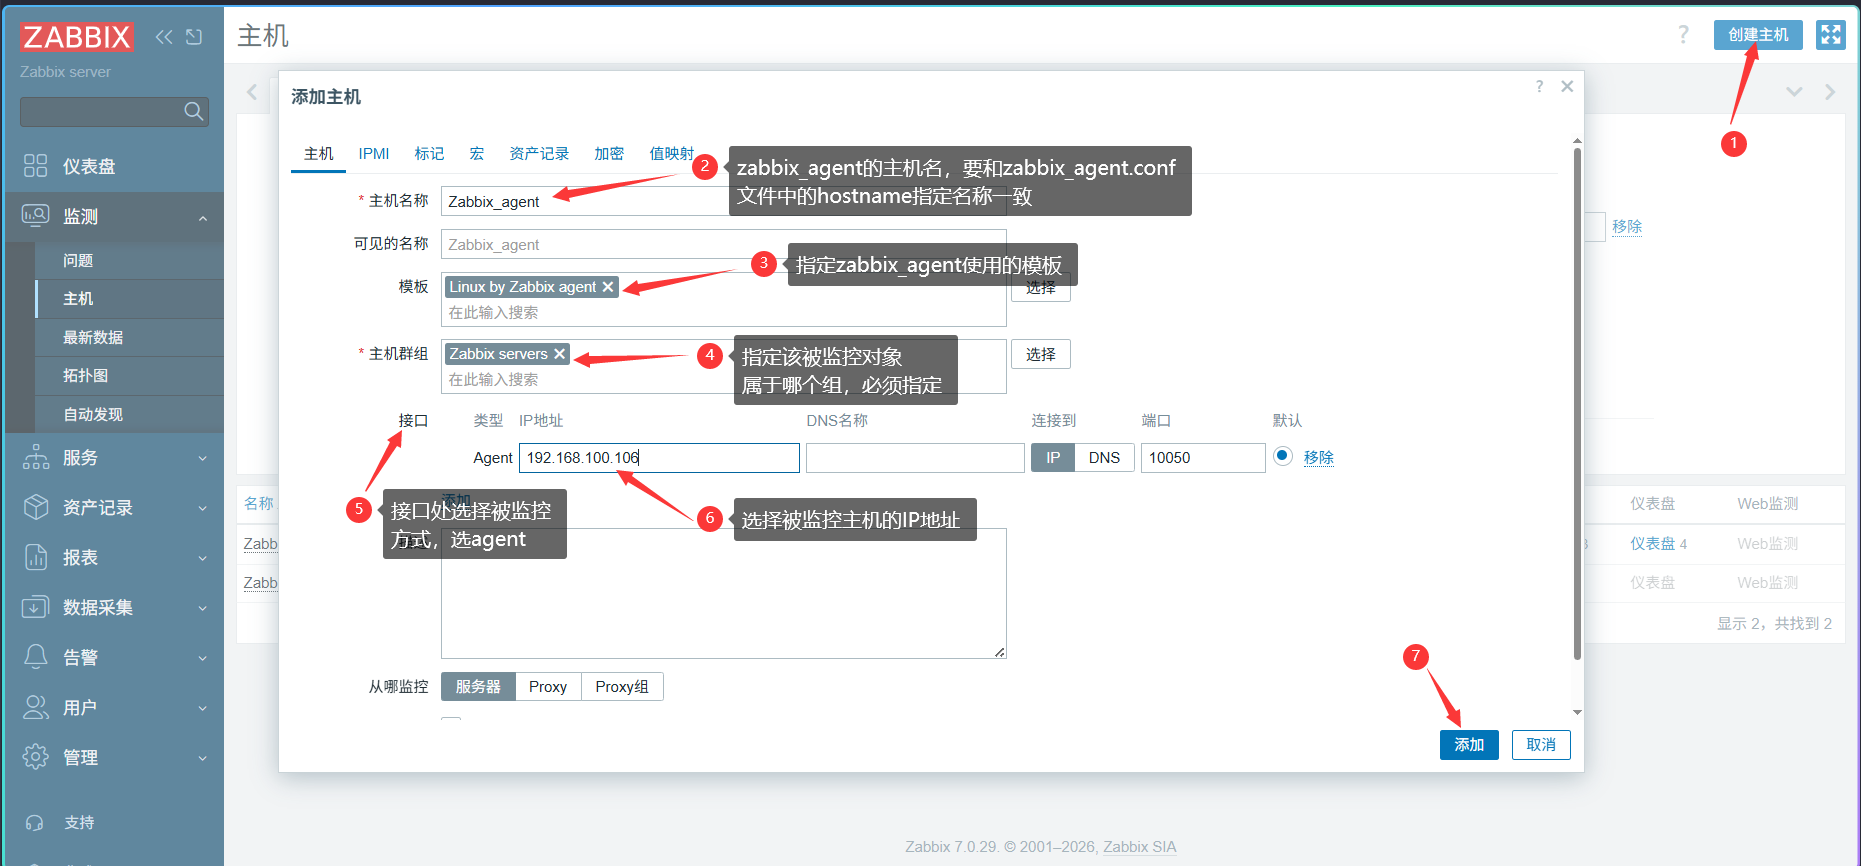Viewport: 1861px width, 866px height.
Task: Set connect-to option to IP
Action: click(1053, 458)
